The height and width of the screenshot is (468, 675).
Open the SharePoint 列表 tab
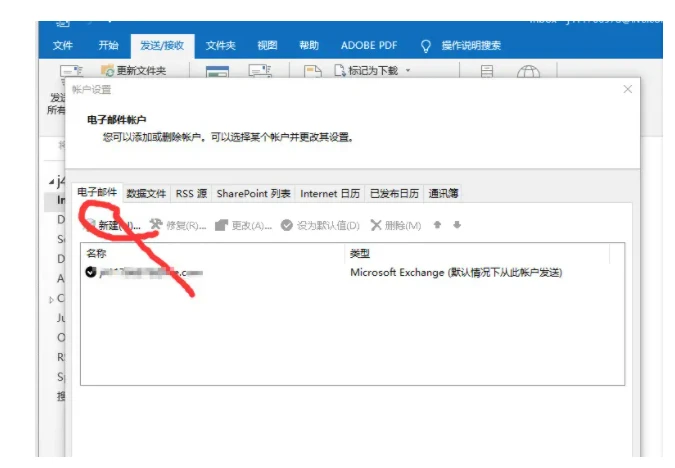253,194
